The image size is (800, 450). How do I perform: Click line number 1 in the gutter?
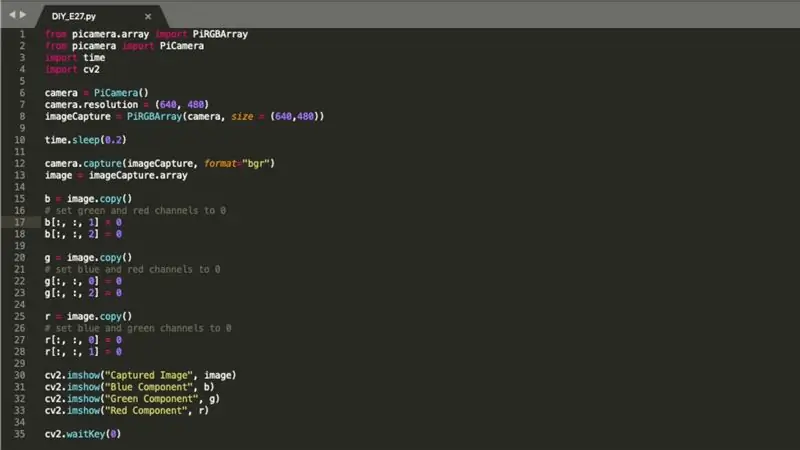(22, 34)
